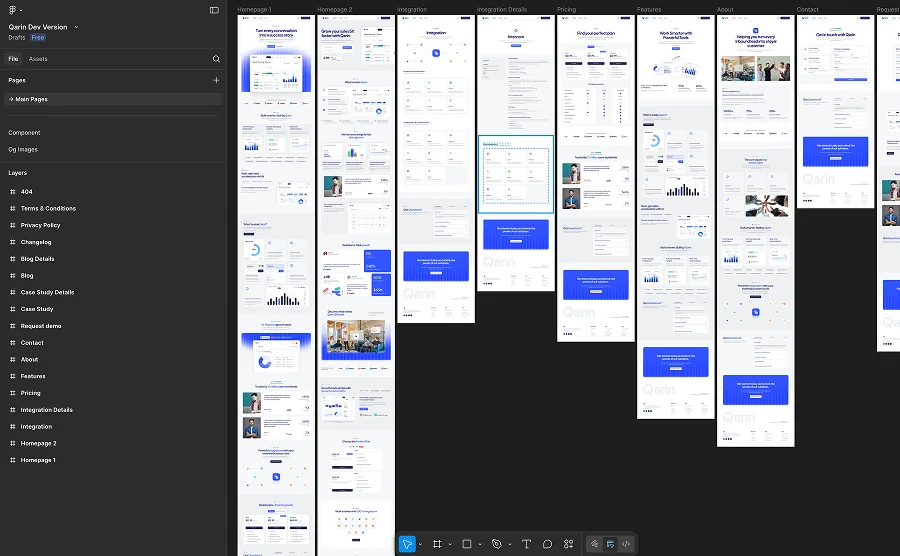Viewport: 900px width, 556px height.
Task: Select the Terms & Conditions layer
Action: coord(48,208)
